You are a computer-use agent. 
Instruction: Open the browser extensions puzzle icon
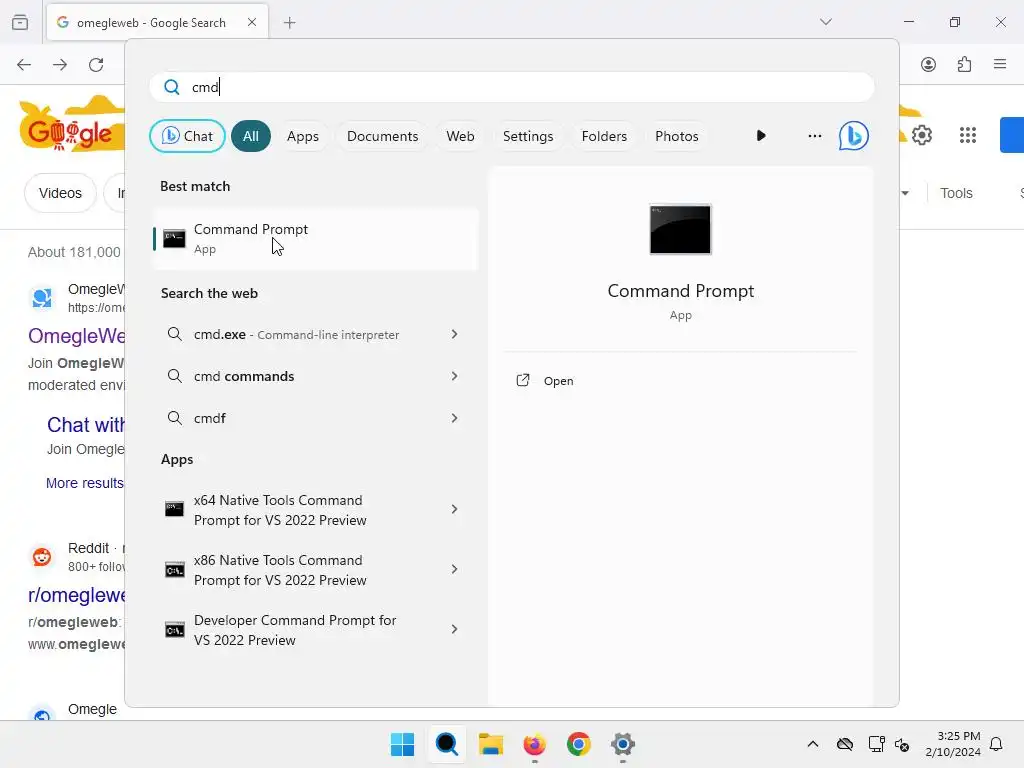(965, 65)
